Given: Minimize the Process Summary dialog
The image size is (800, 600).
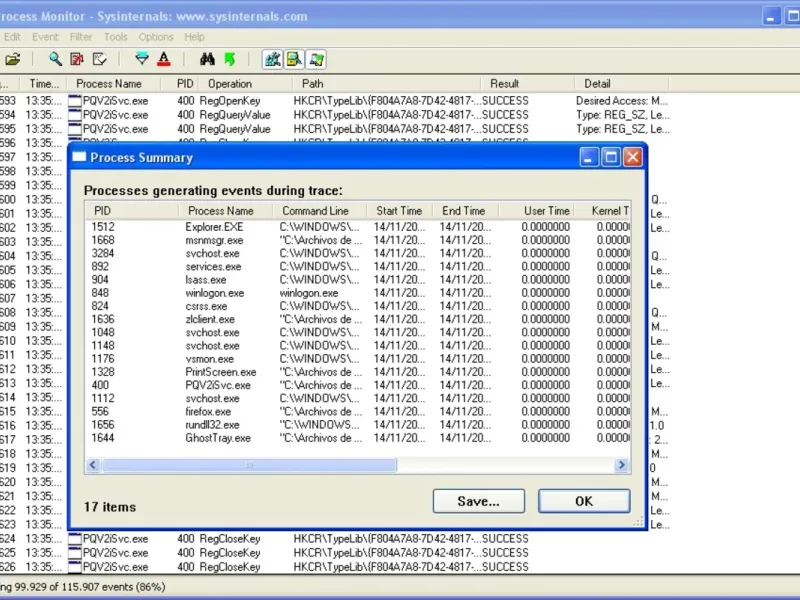Looking at the screenshot, I should 589,157.
